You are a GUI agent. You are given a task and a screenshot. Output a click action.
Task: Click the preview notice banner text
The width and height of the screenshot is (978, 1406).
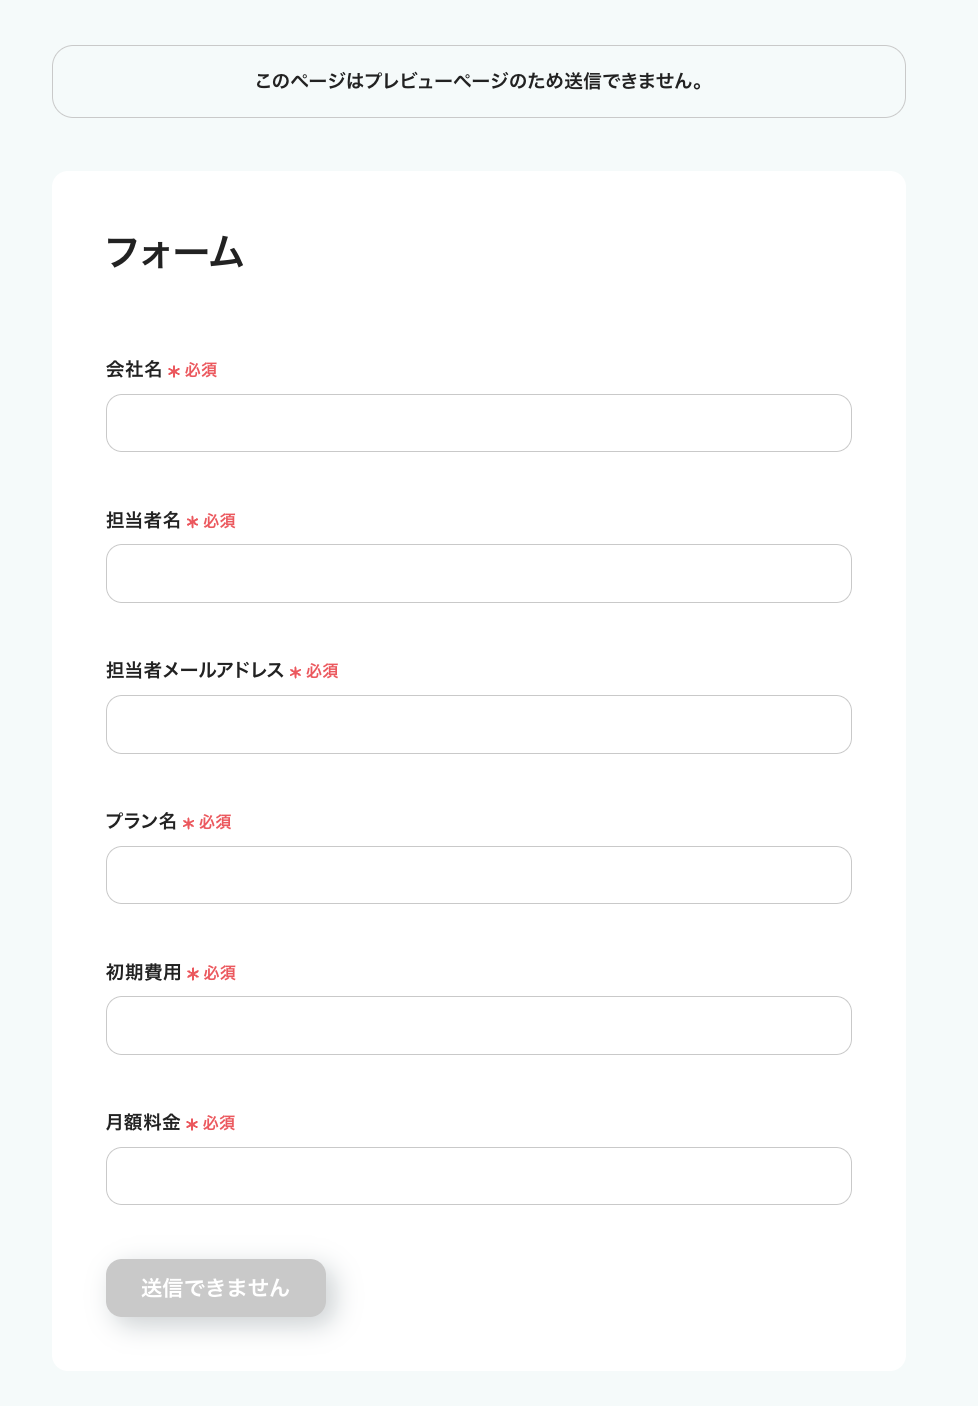pos(479,82)
